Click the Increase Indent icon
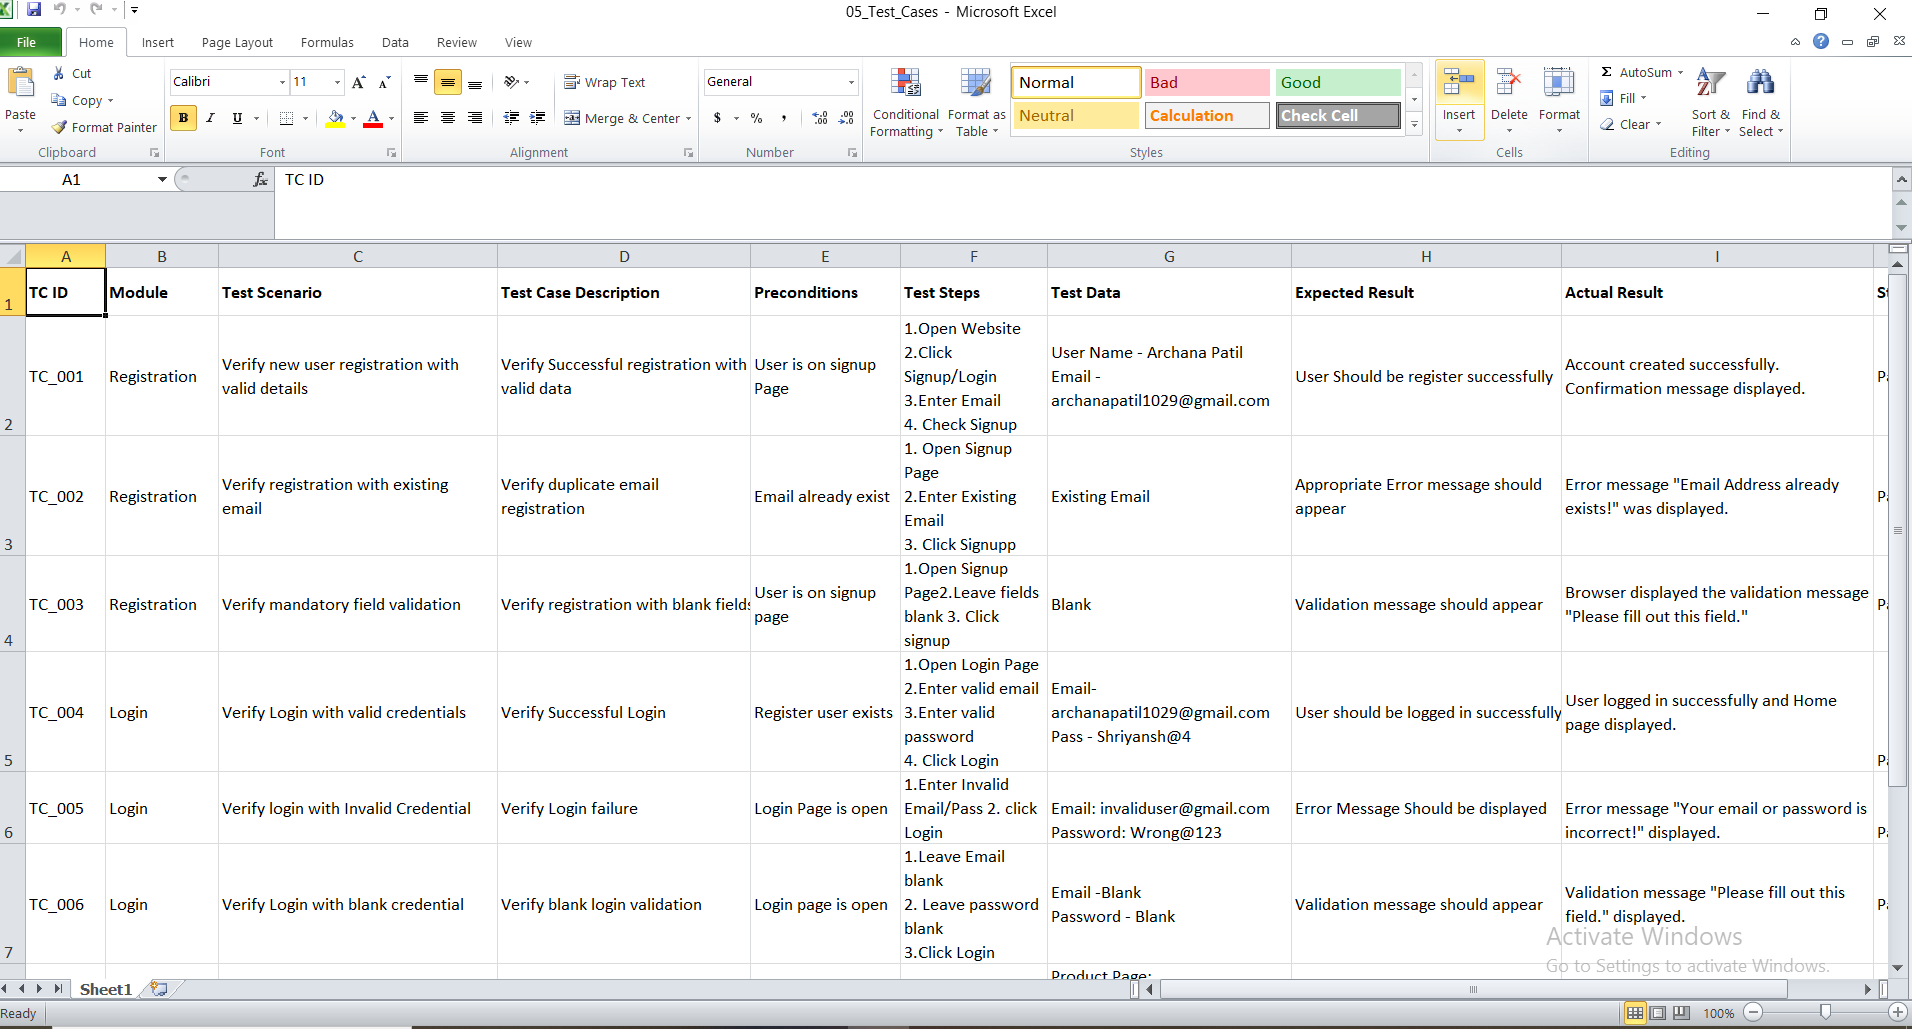The height and width of the screenshot is (1029, 1912). pyautogui.click(x=538, y=118)
